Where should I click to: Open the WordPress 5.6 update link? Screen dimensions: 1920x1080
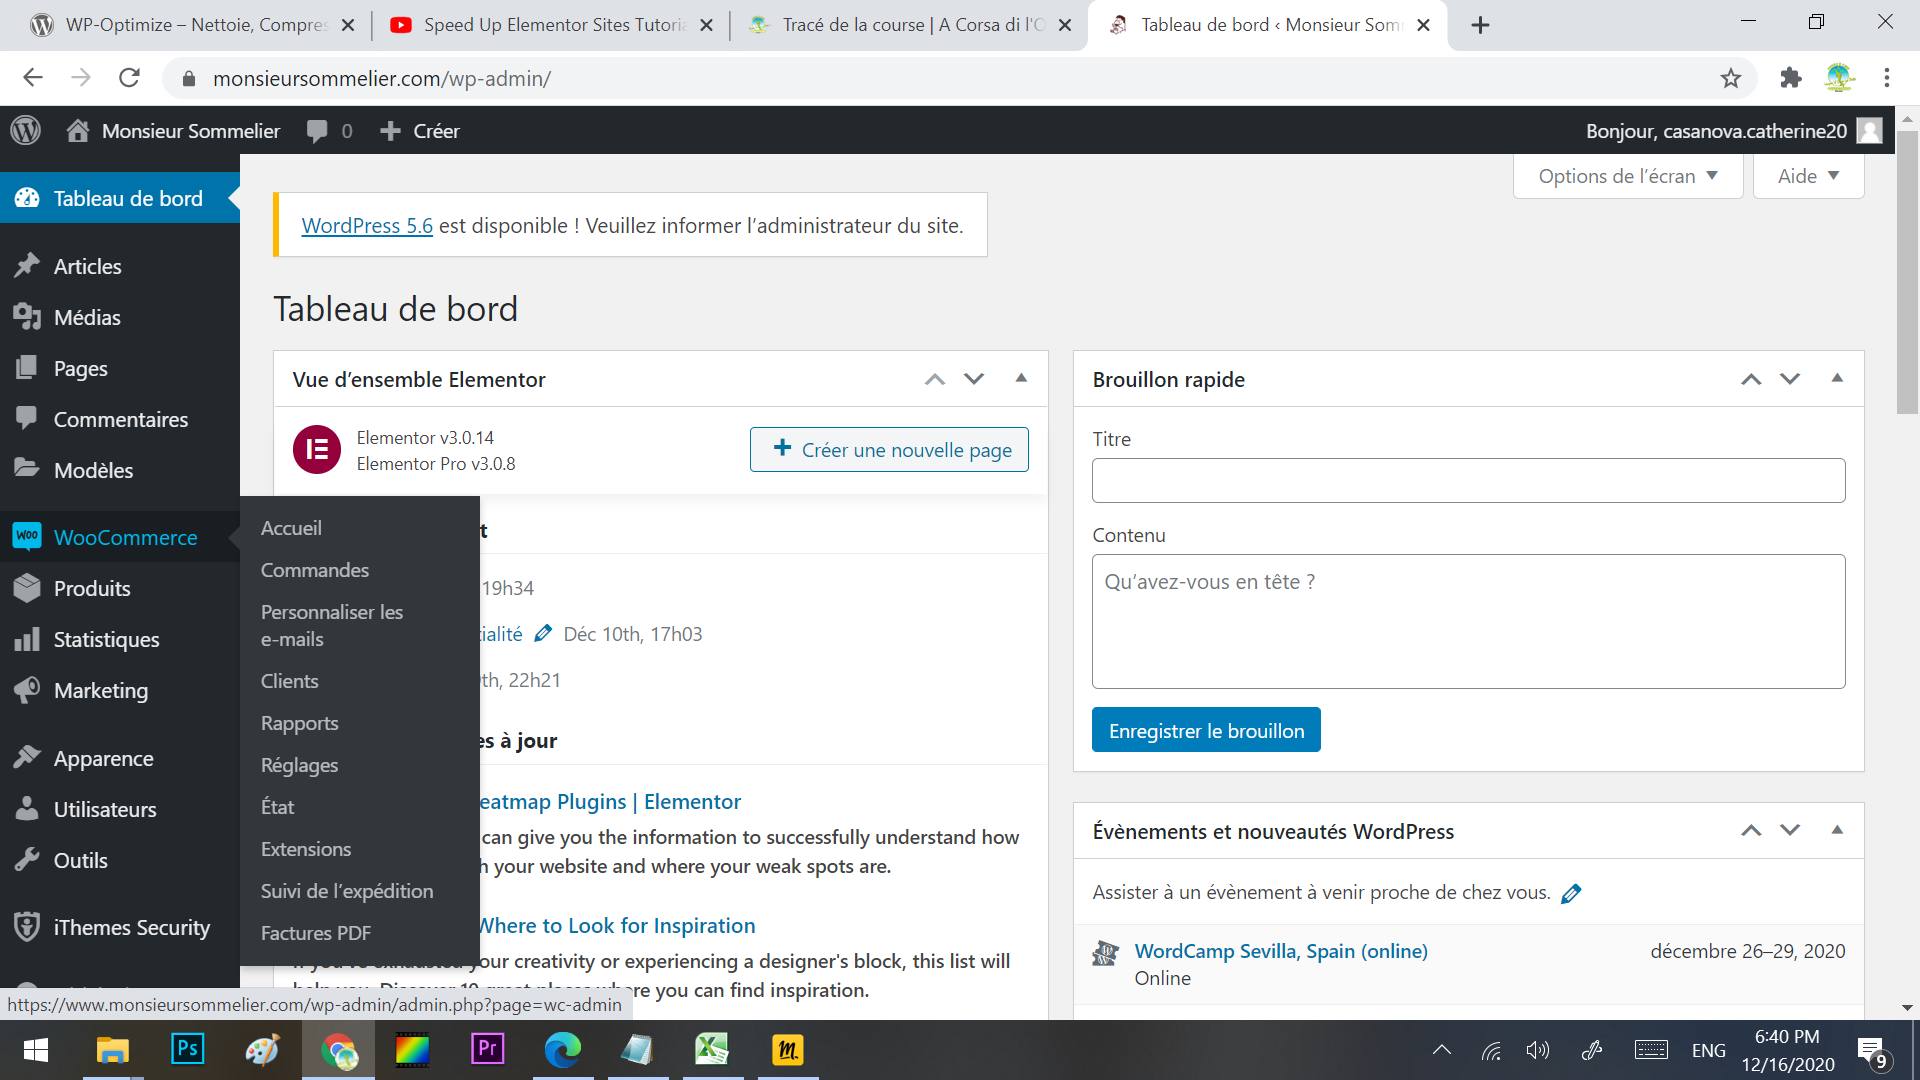pyautogui.click(x=367, y=226)
